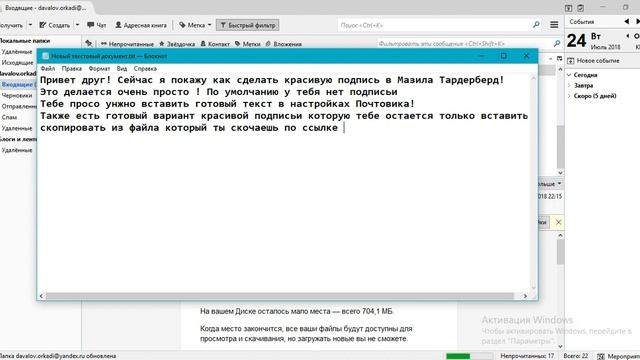Viewport: 640px width, 360px height.
Task: Open the Файл menu in Notepad
Action: 48,69
